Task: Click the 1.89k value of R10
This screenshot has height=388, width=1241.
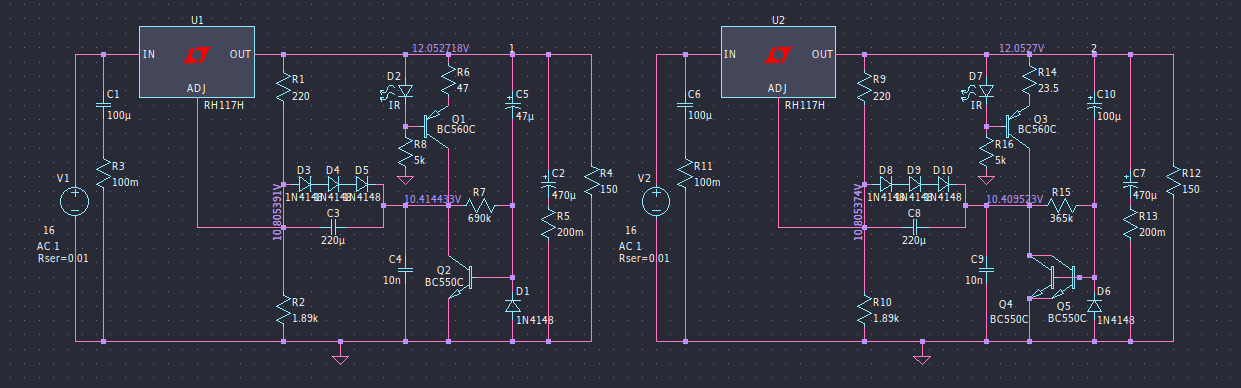Action: [x=886, y=318]
